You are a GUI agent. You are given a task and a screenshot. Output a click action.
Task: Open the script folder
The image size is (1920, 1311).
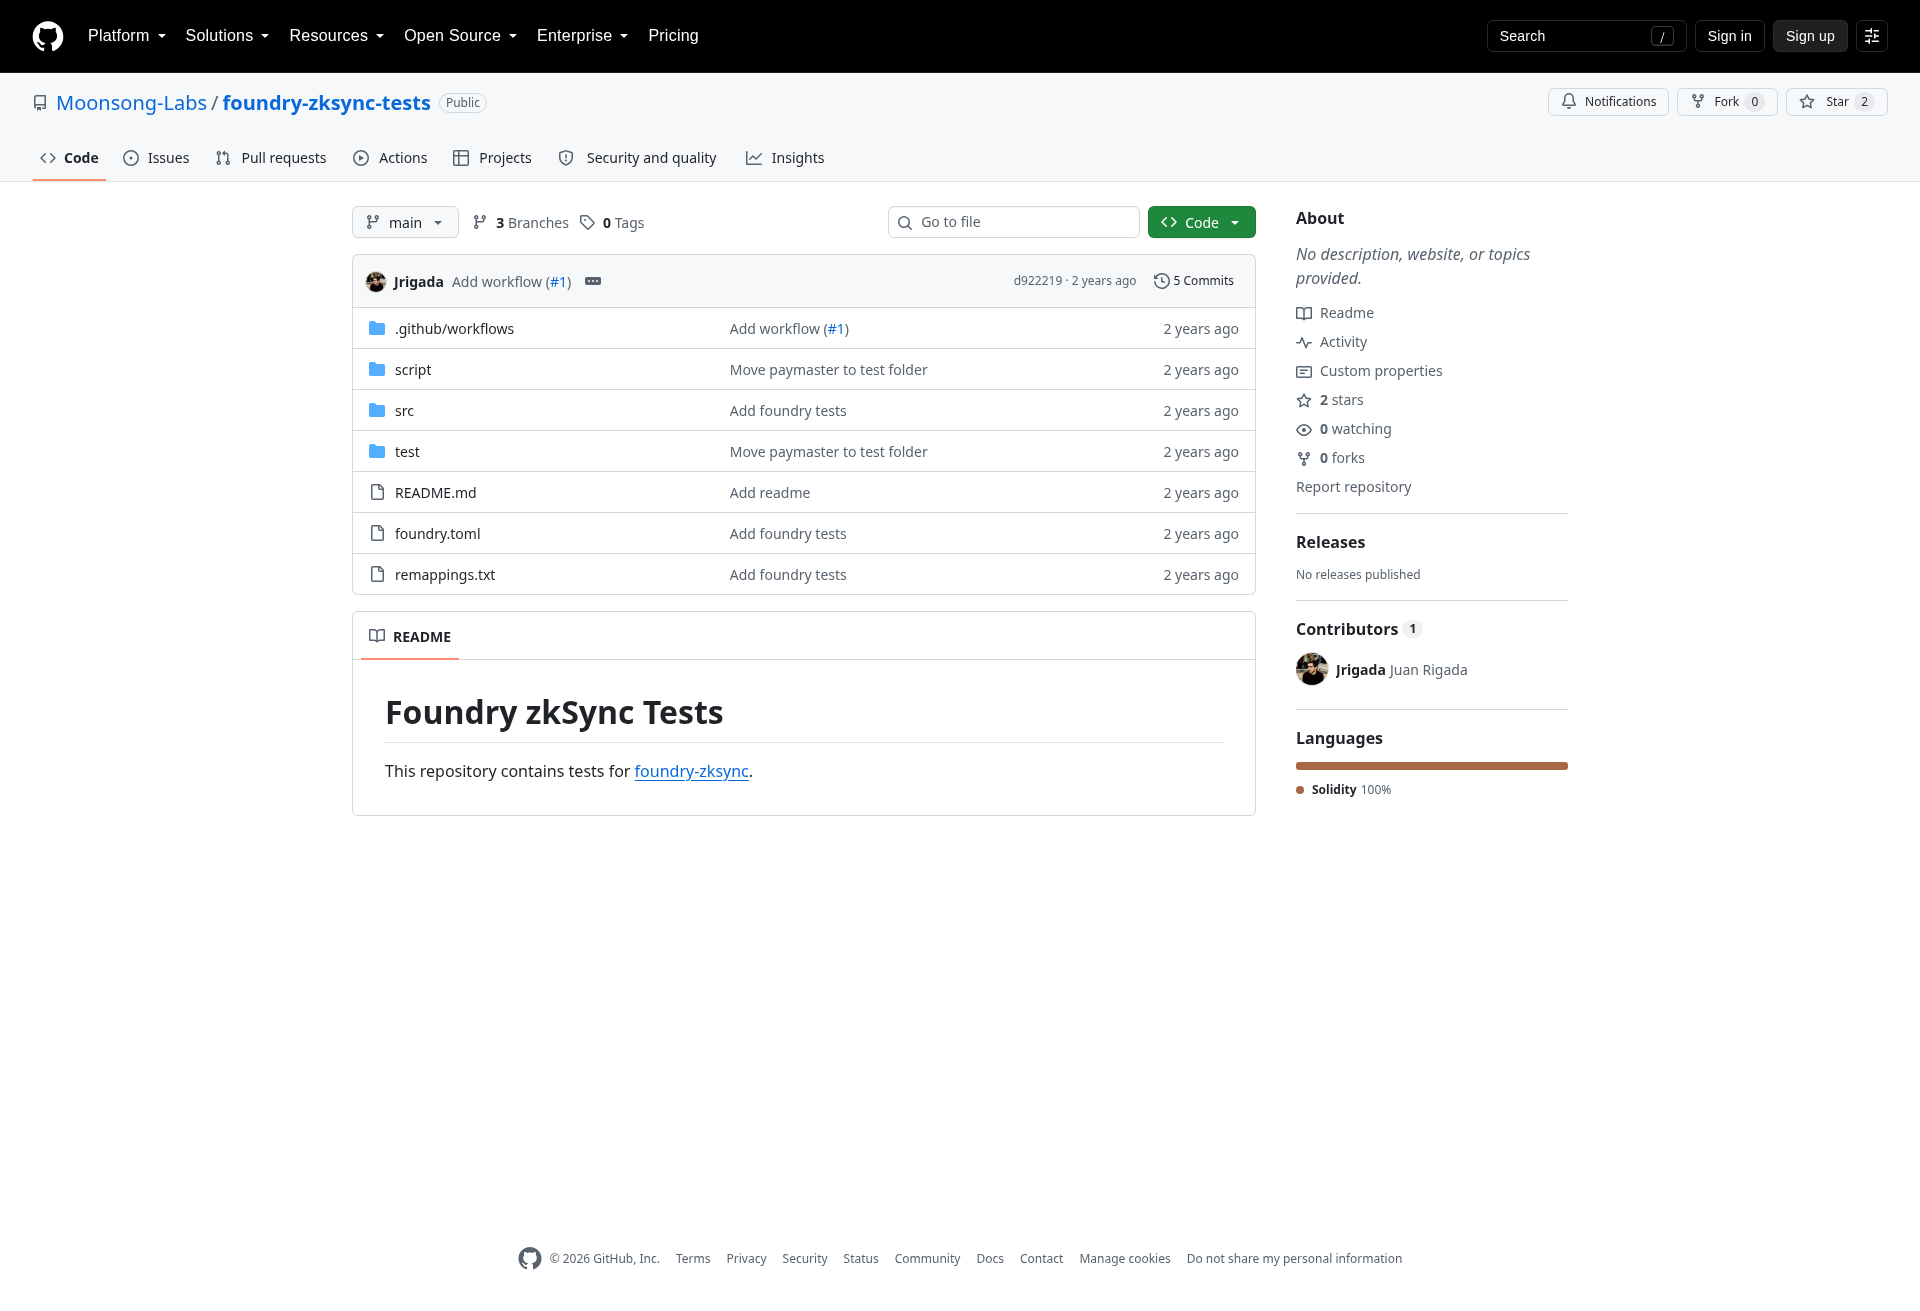point(413,370)
